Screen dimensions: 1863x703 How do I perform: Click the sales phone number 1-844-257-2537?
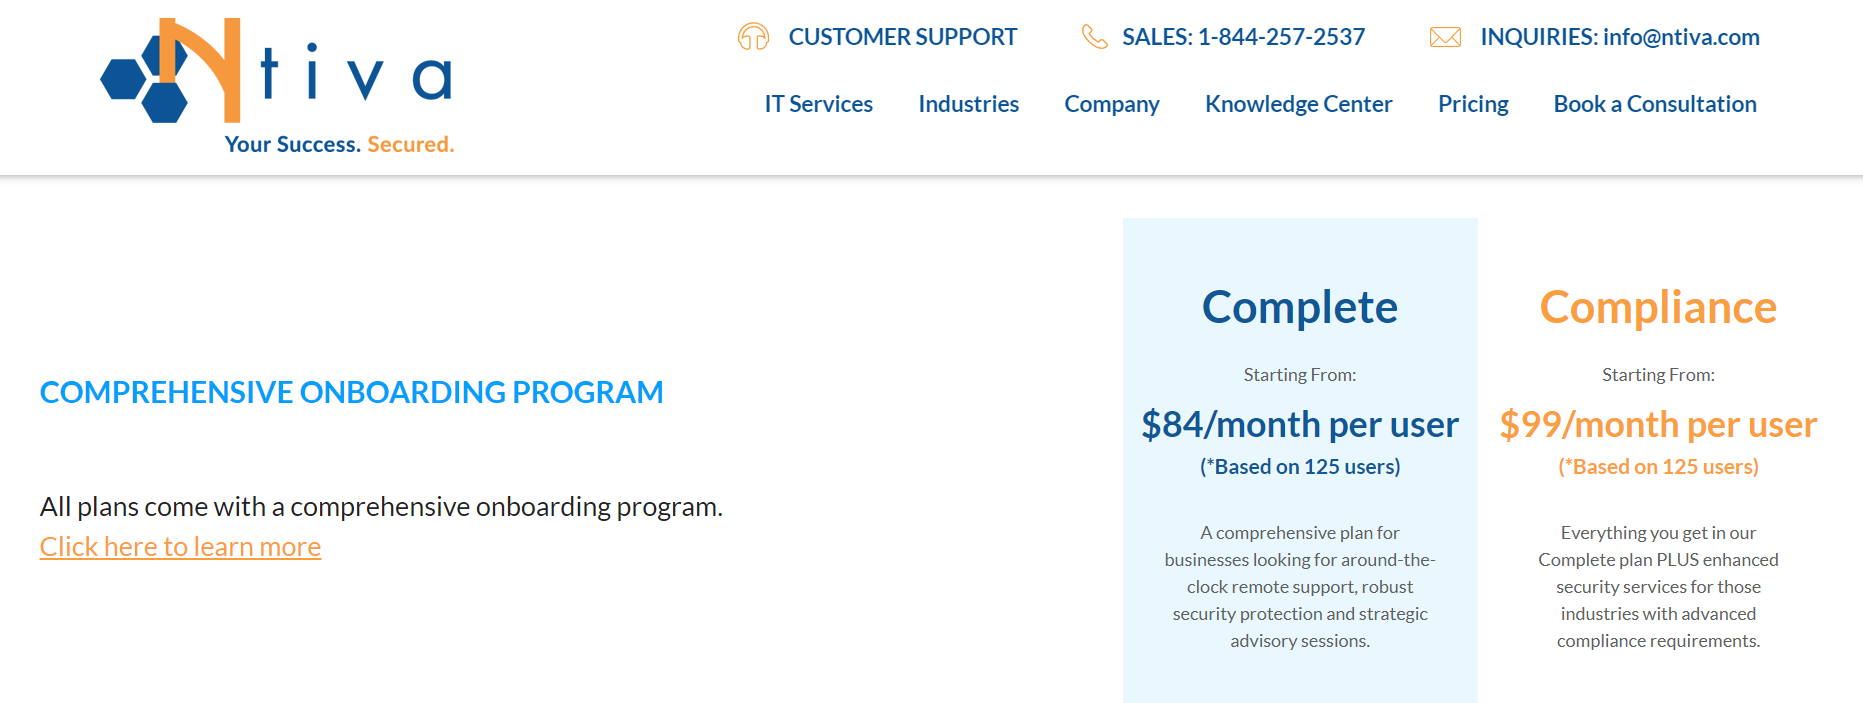(1281, 37)
